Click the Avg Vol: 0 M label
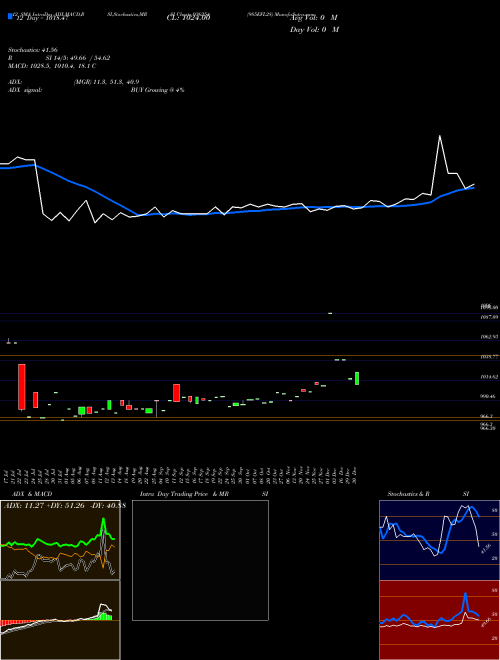500x660 pixels. click(314, 18)
